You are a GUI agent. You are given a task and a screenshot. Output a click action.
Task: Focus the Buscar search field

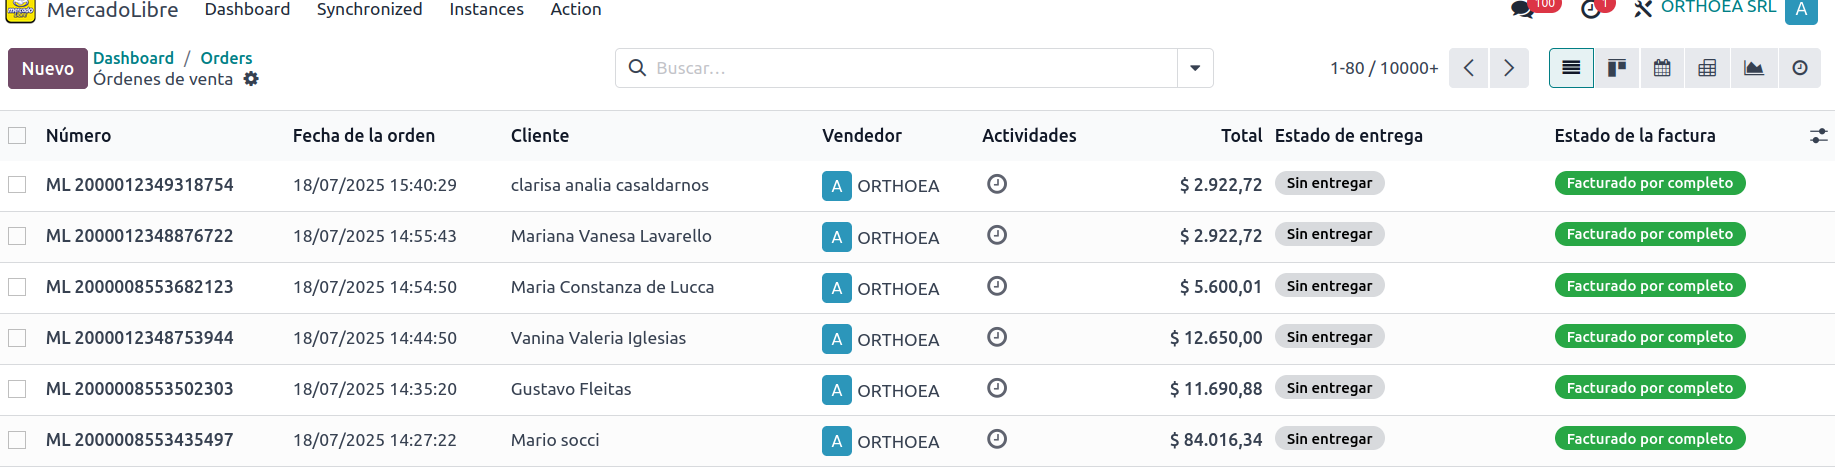click(x=910, y=68)
